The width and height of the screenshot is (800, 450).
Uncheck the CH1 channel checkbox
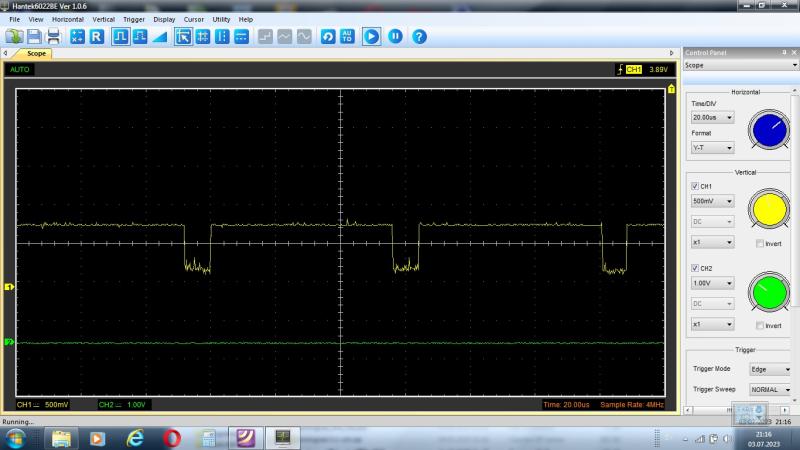click(x=696, y=186)
